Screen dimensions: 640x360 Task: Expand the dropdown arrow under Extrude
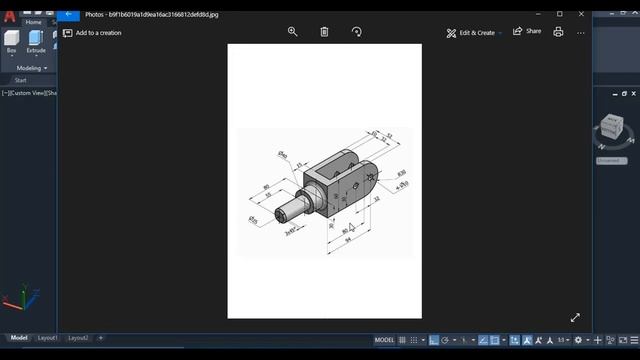pos(36,56)
